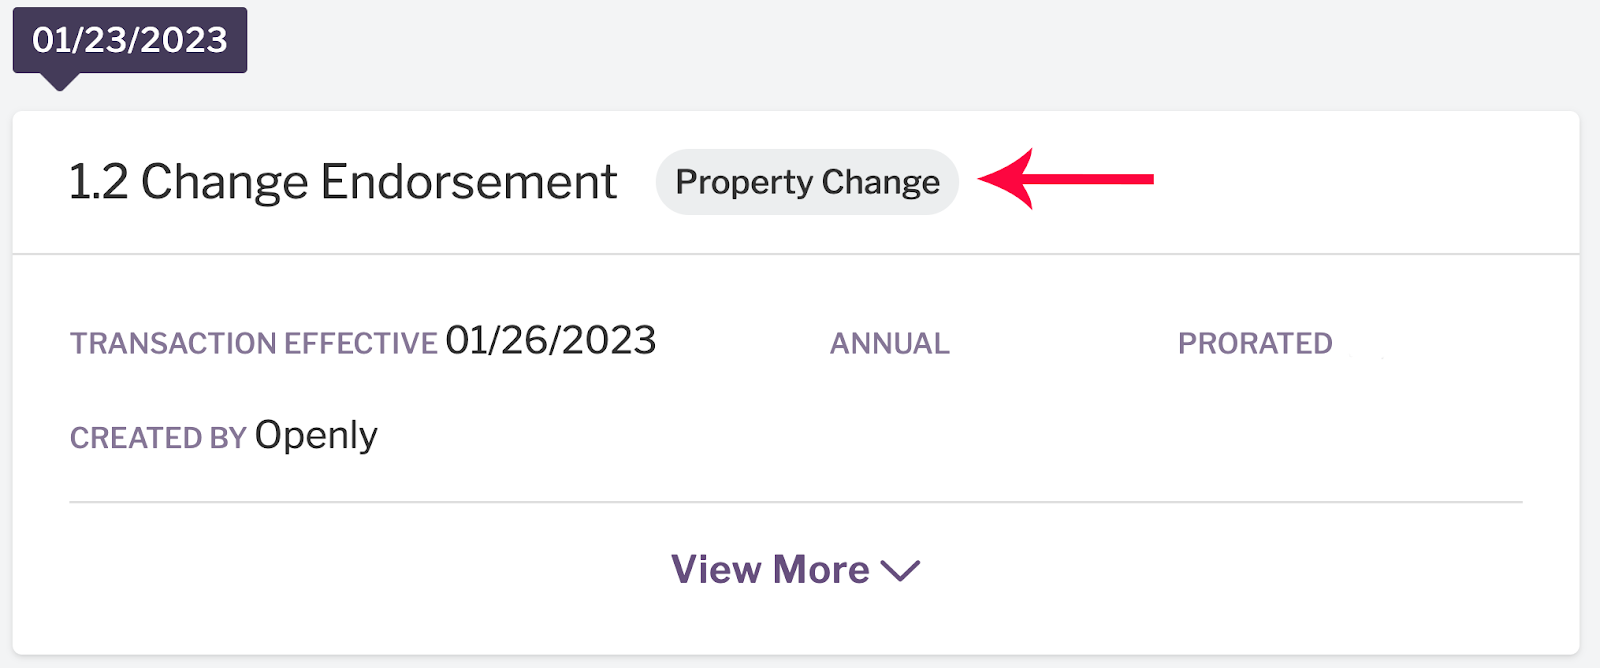Click the word Property inside the gray pill
Screen dimensions: 1600x668
pyautogui.click(x=744, y=183)
